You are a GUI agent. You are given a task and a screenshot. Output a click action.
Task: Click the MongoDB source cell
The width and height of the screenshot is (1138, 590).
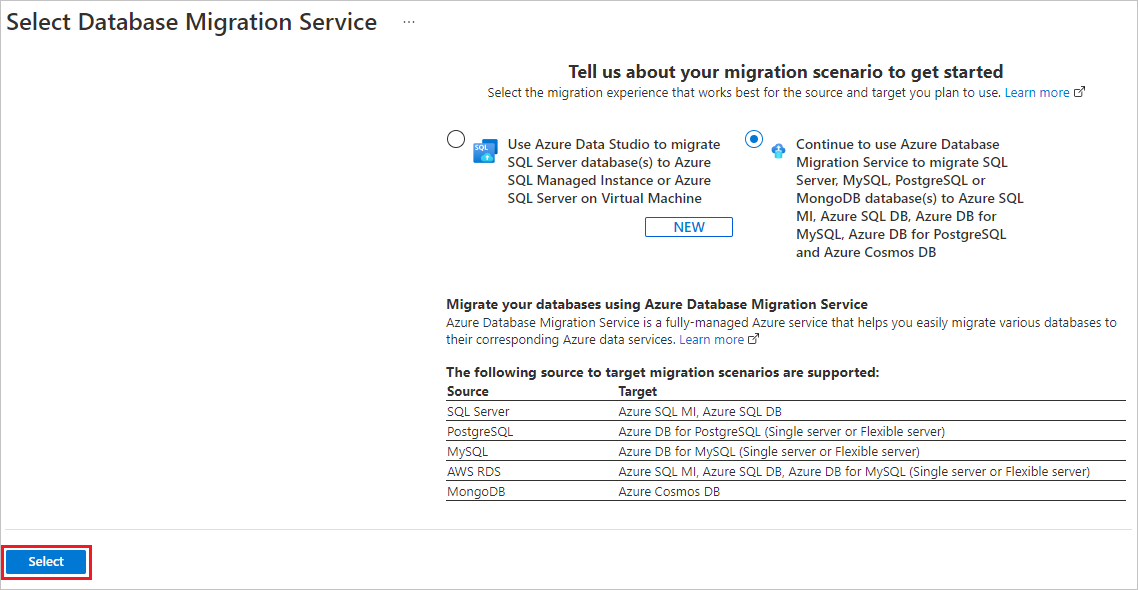coord(476,492)
